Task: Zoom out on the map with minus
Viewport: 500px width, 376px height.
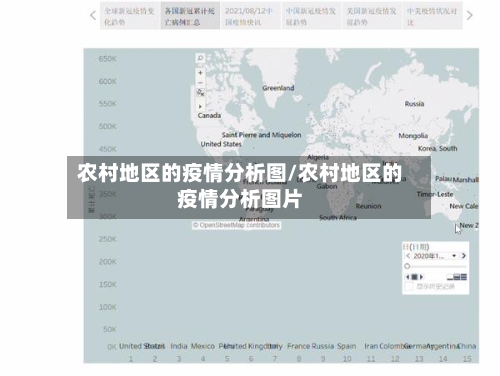Action: [200, 82]
